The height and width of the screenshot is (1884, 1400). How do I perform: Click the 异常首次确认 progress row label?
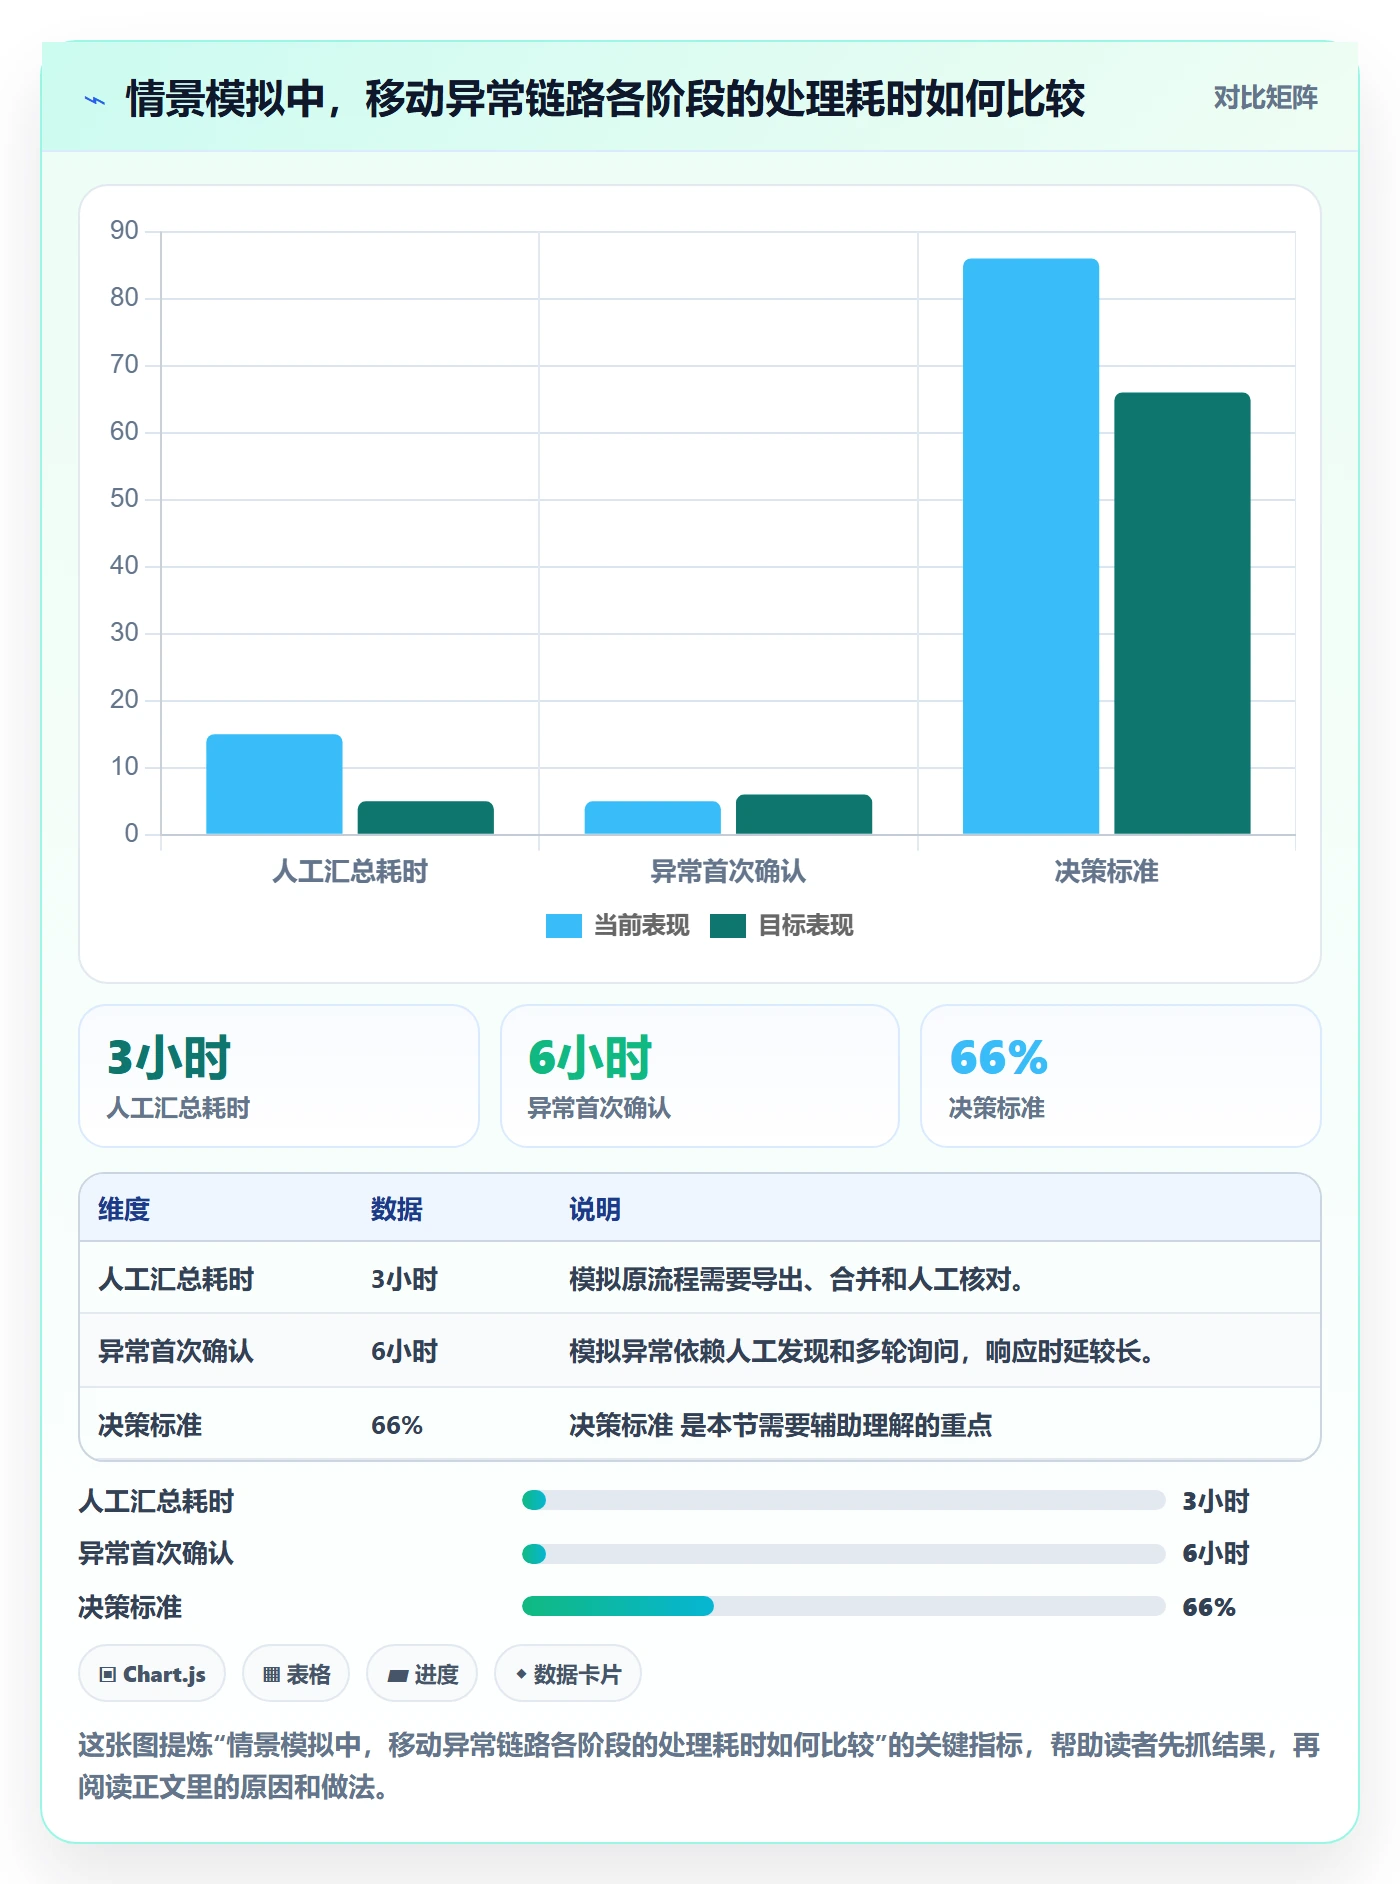coord(156,1553)
